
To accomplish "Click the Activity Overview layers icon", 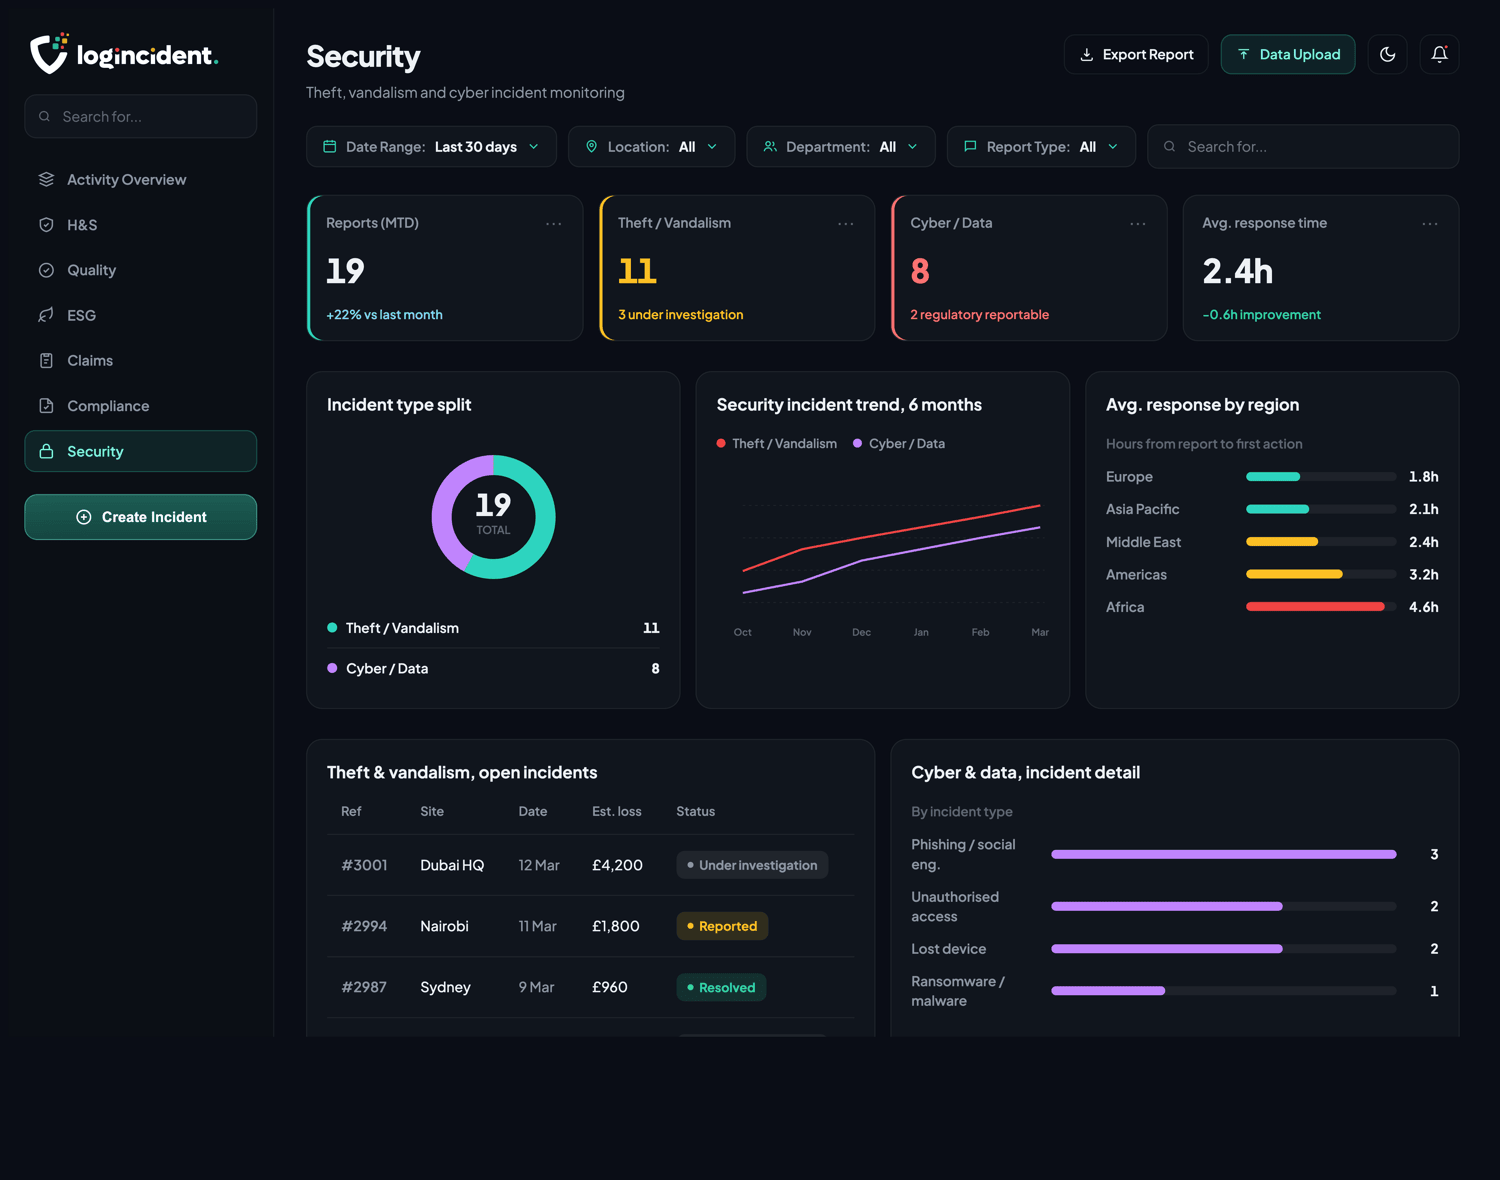I will click(46, 179).
